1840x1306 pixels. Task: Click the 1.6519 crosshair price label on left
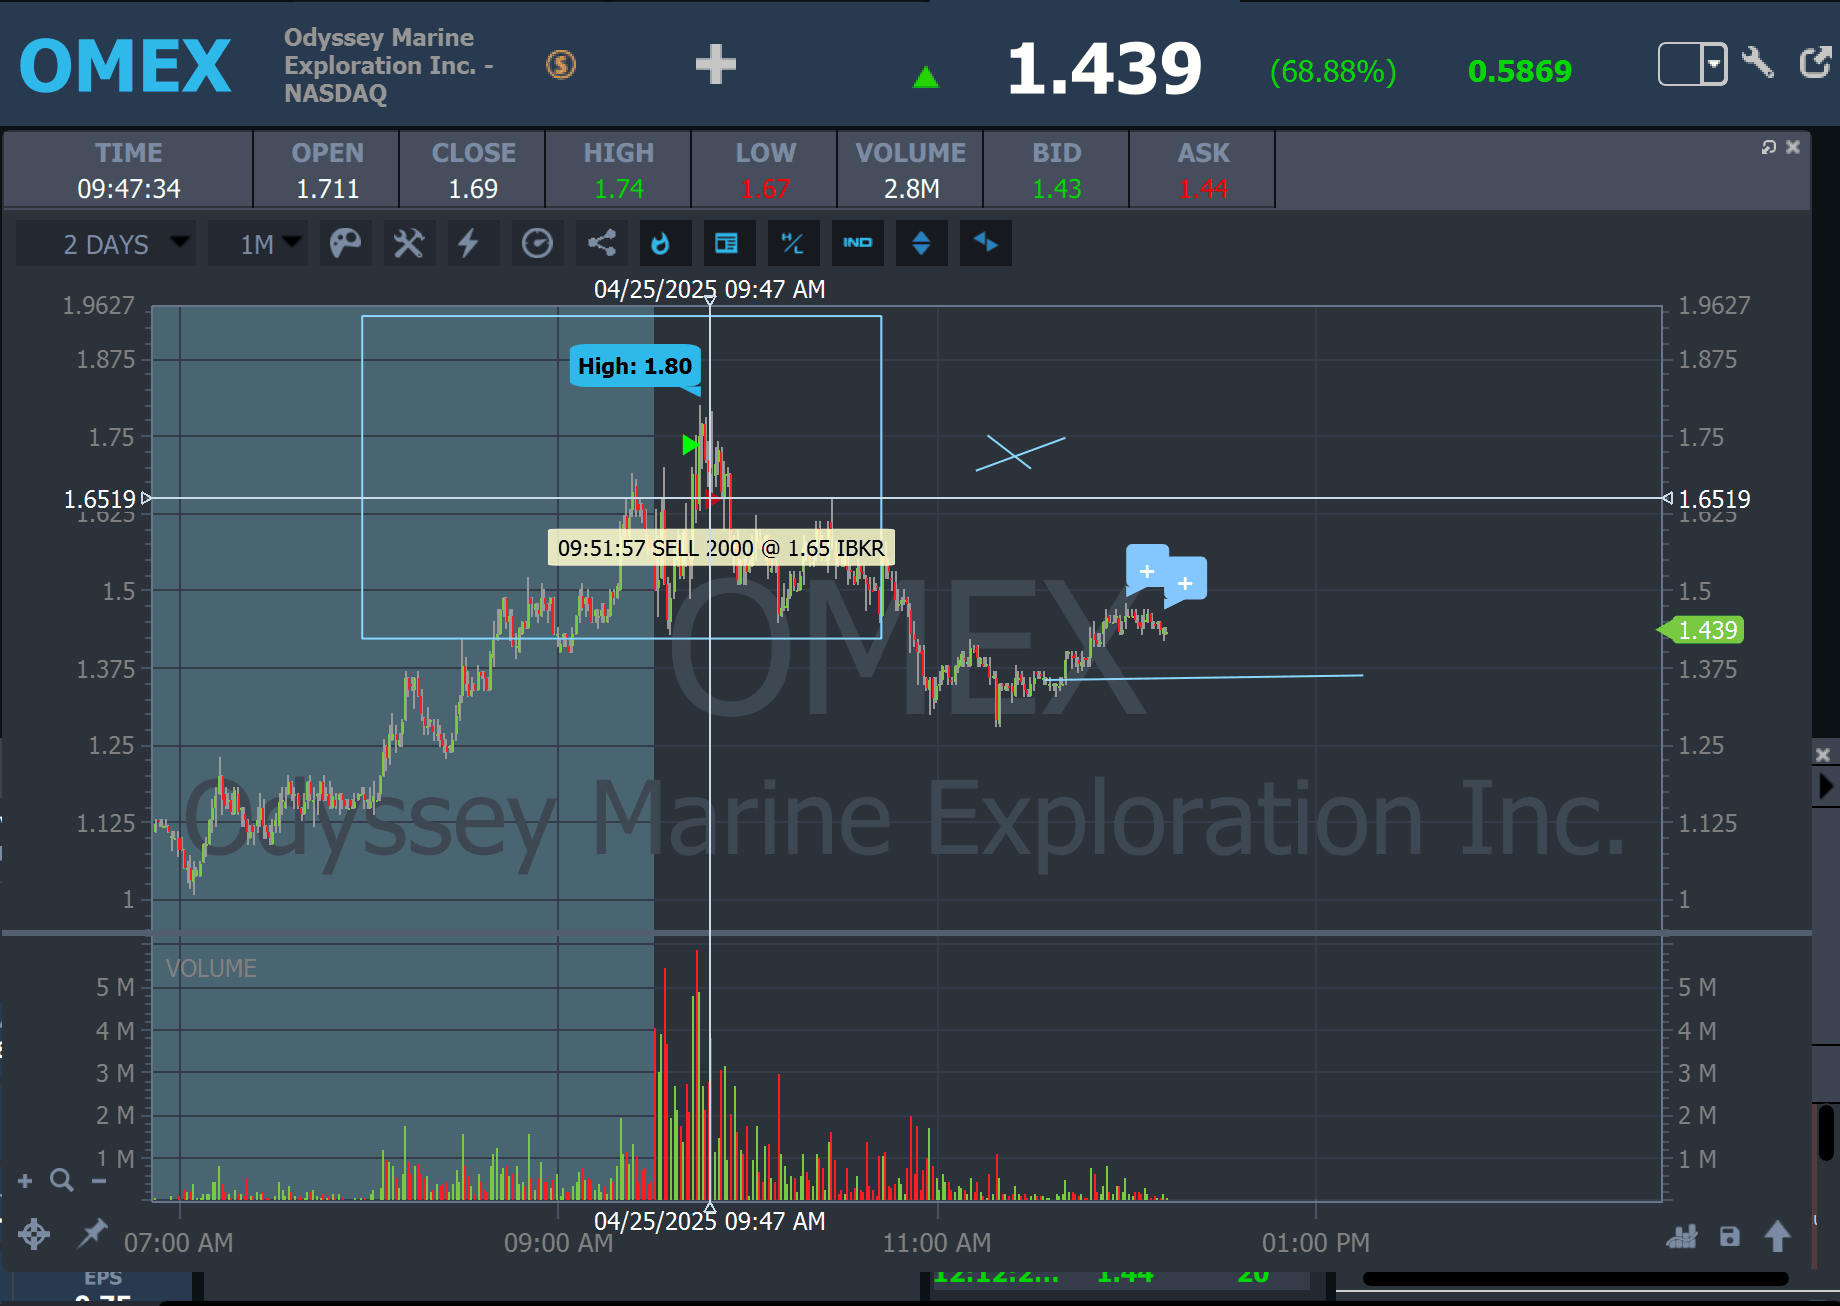[x=100, y=499]
